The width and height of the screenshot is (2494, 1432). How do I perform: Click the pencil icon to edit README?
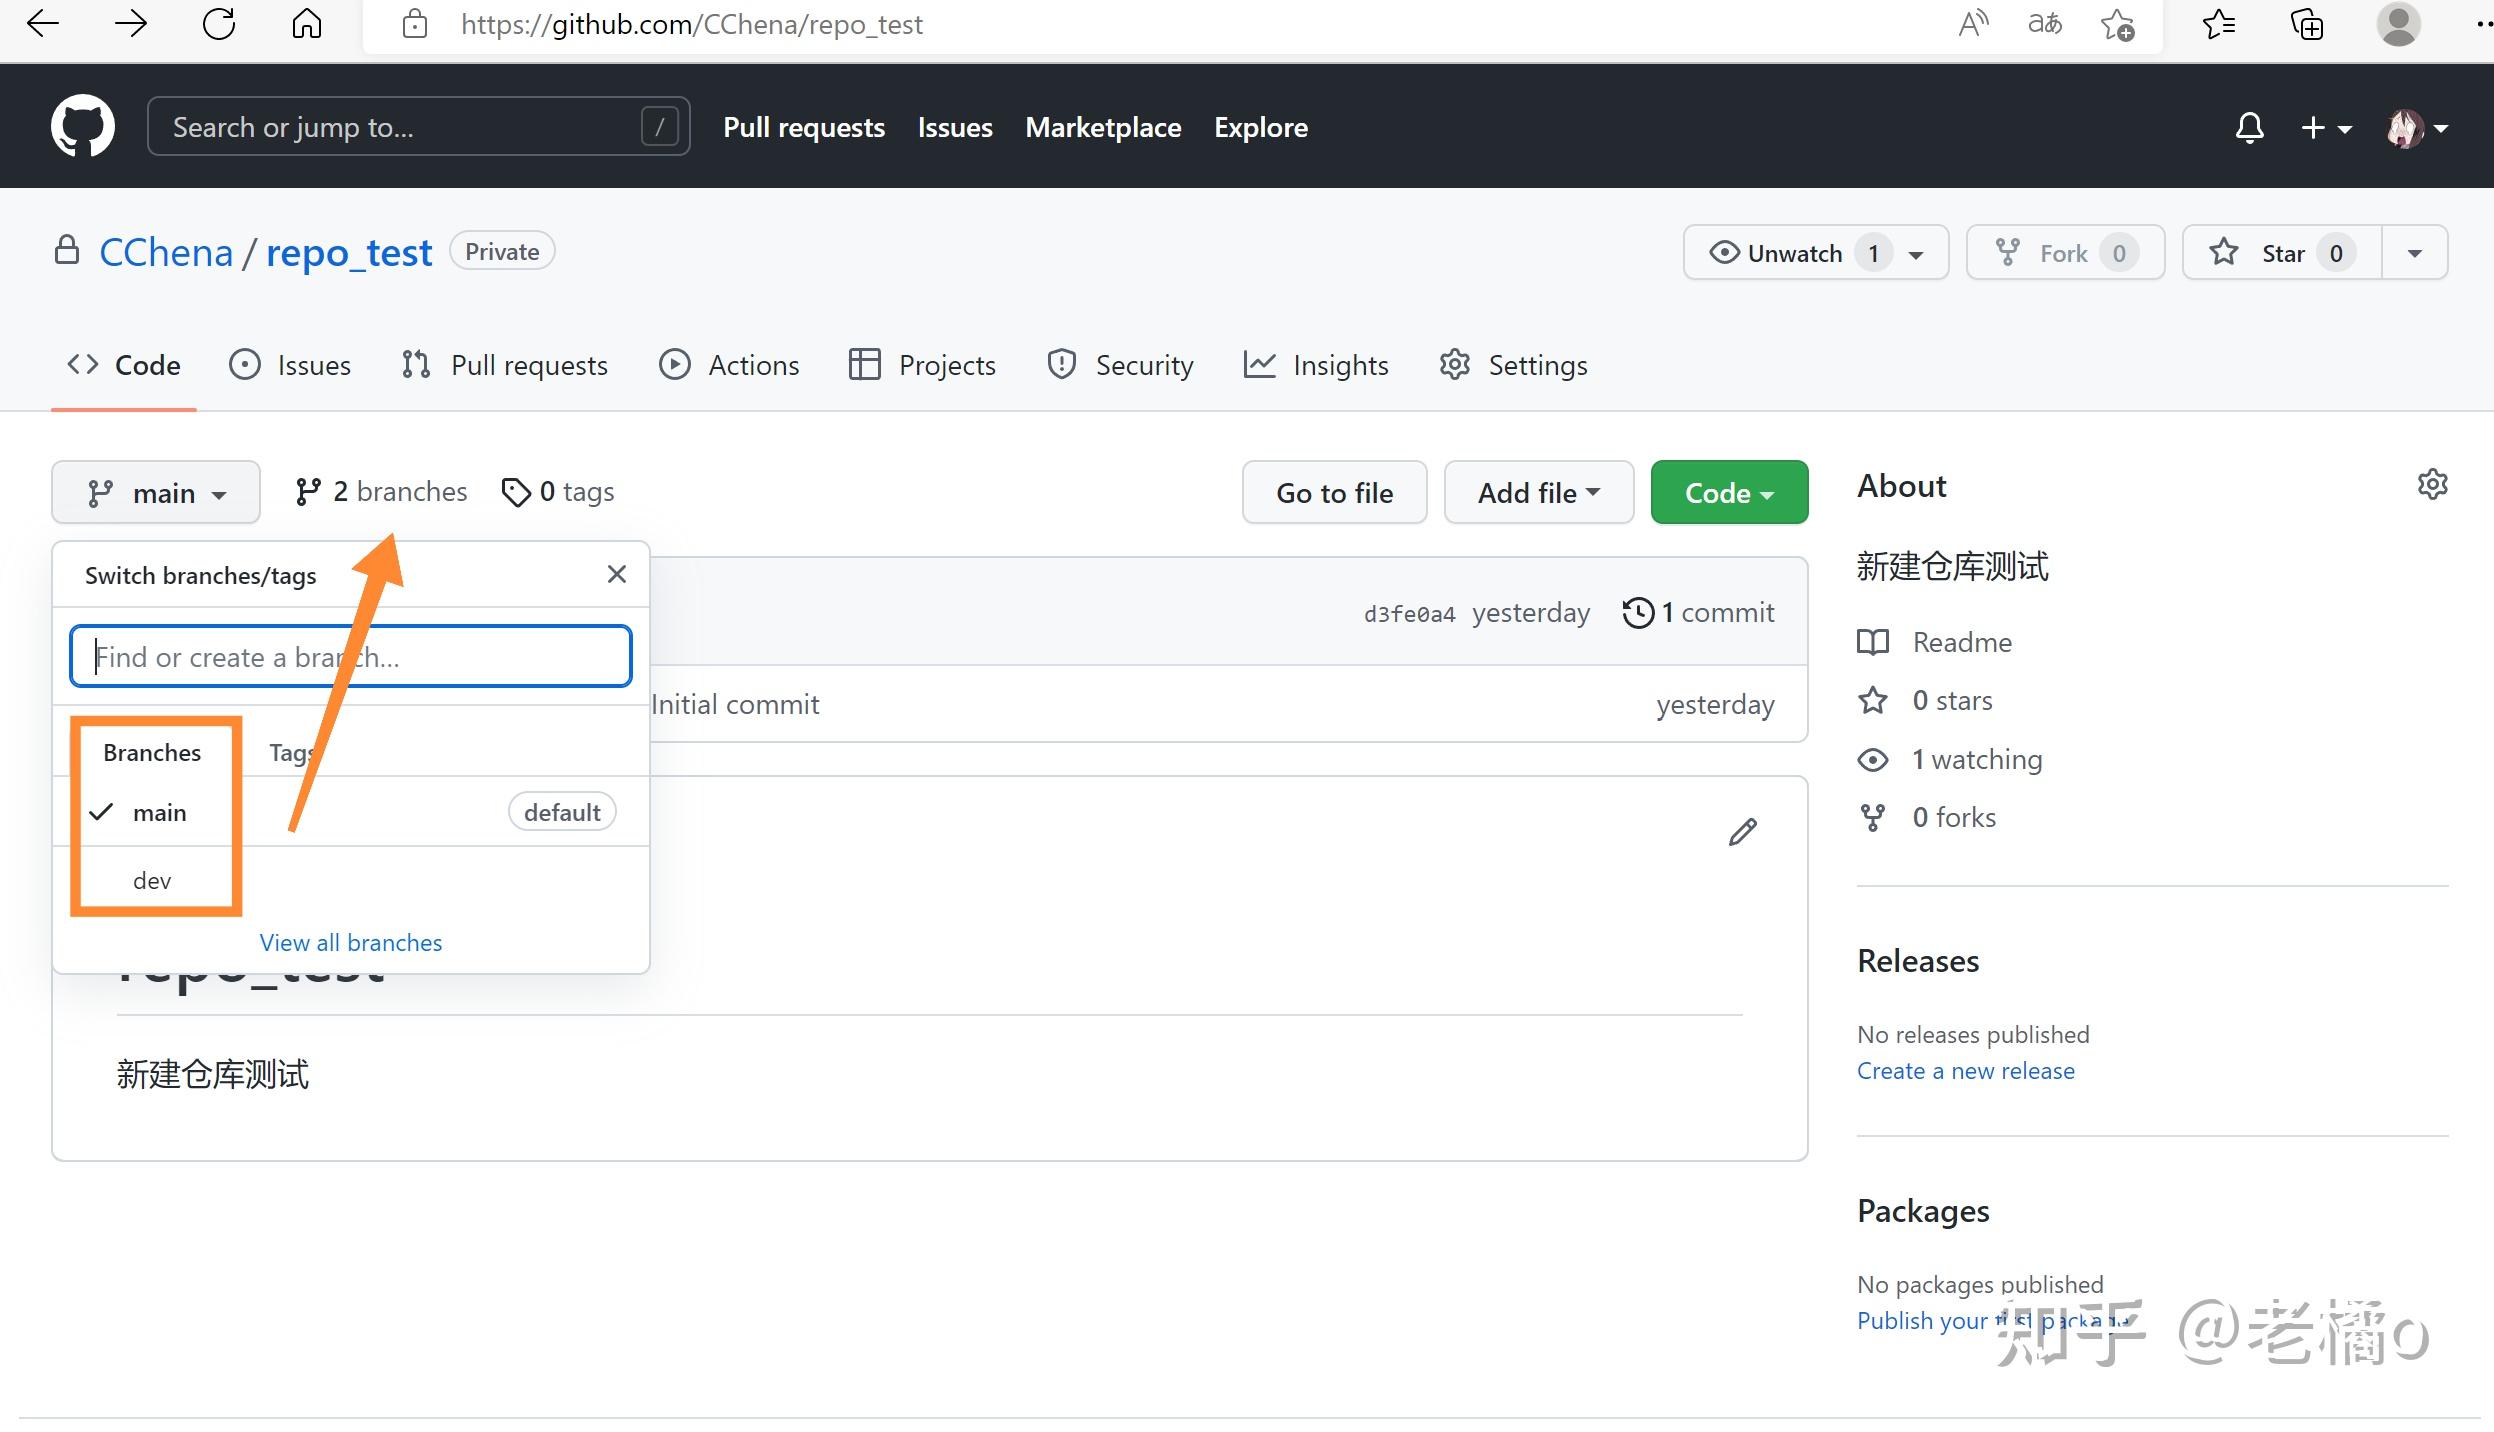pyautogui.click(x=1742, y=831)
